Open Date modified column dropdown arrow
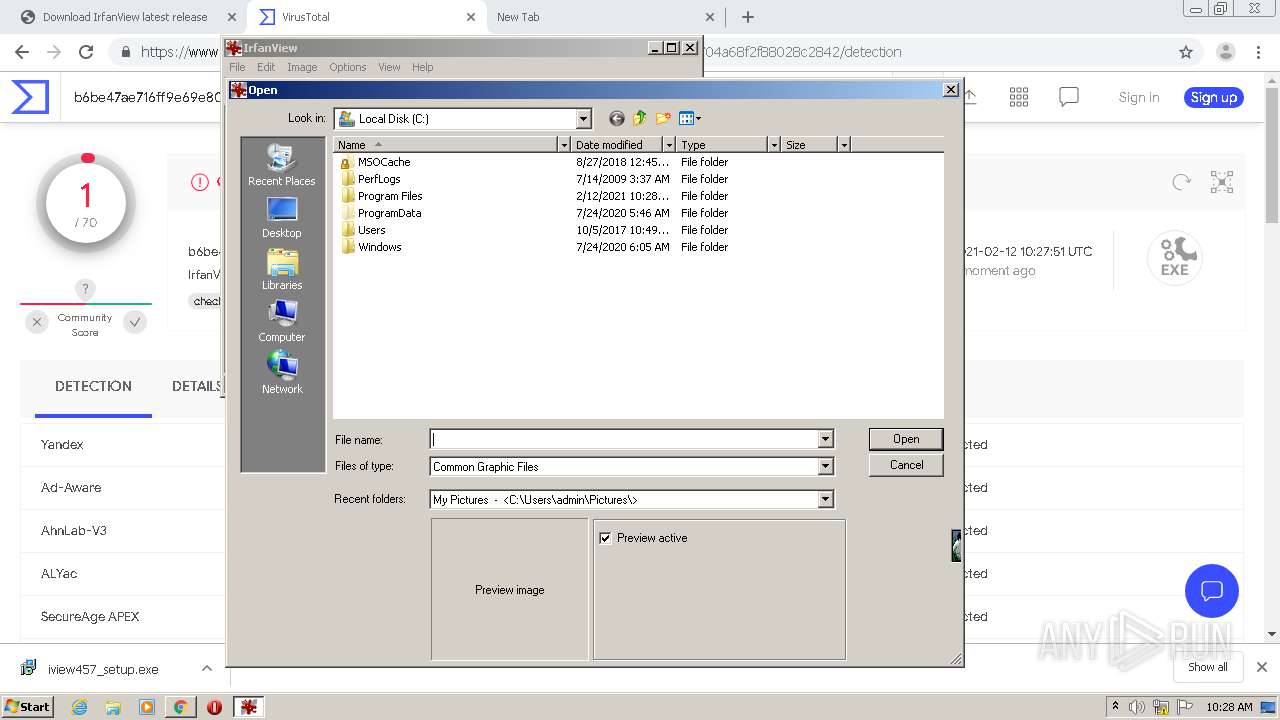The height and width of the screenshot is (720, 1280). [669, 145]
